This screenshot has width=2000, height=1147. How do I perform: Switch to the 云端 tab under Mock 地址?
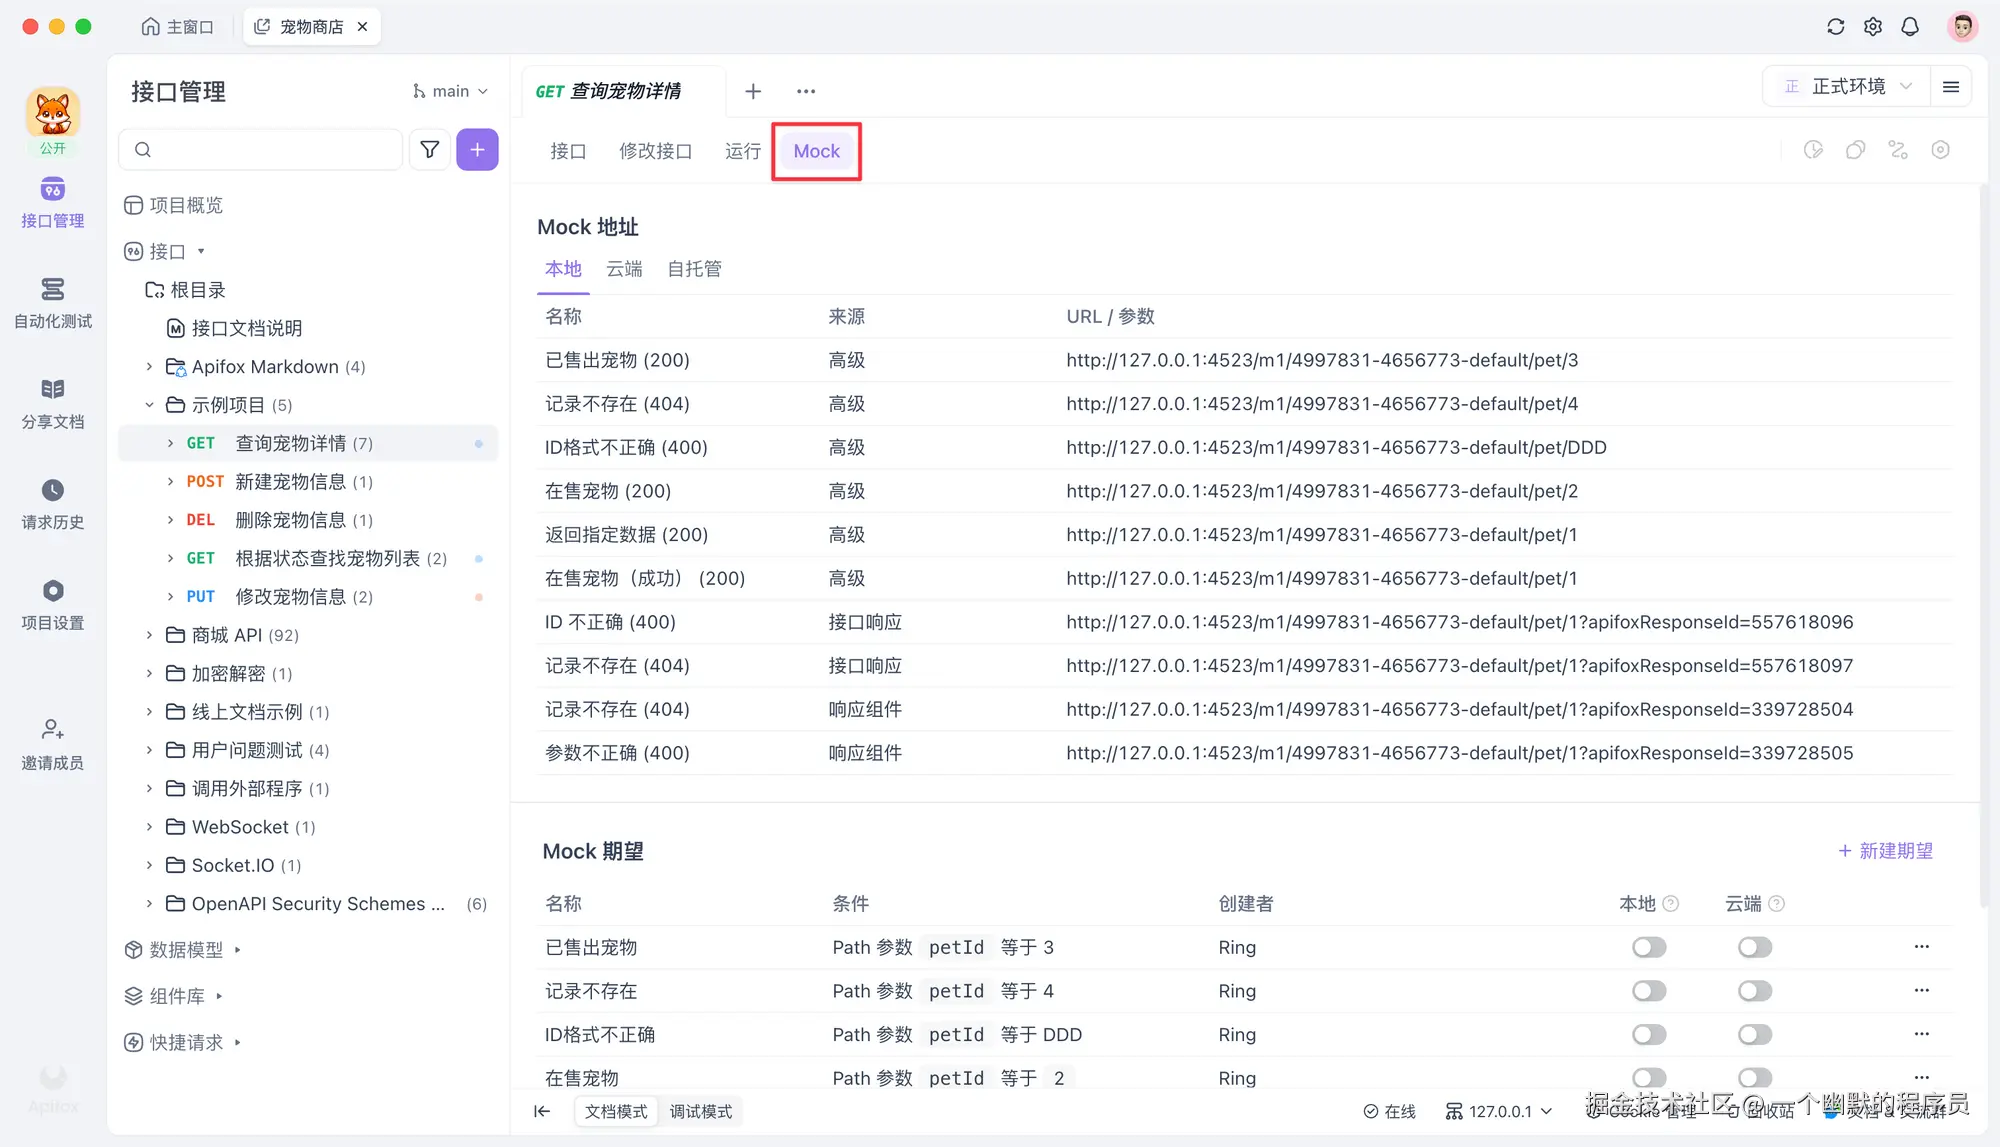[x=624, y=268]
